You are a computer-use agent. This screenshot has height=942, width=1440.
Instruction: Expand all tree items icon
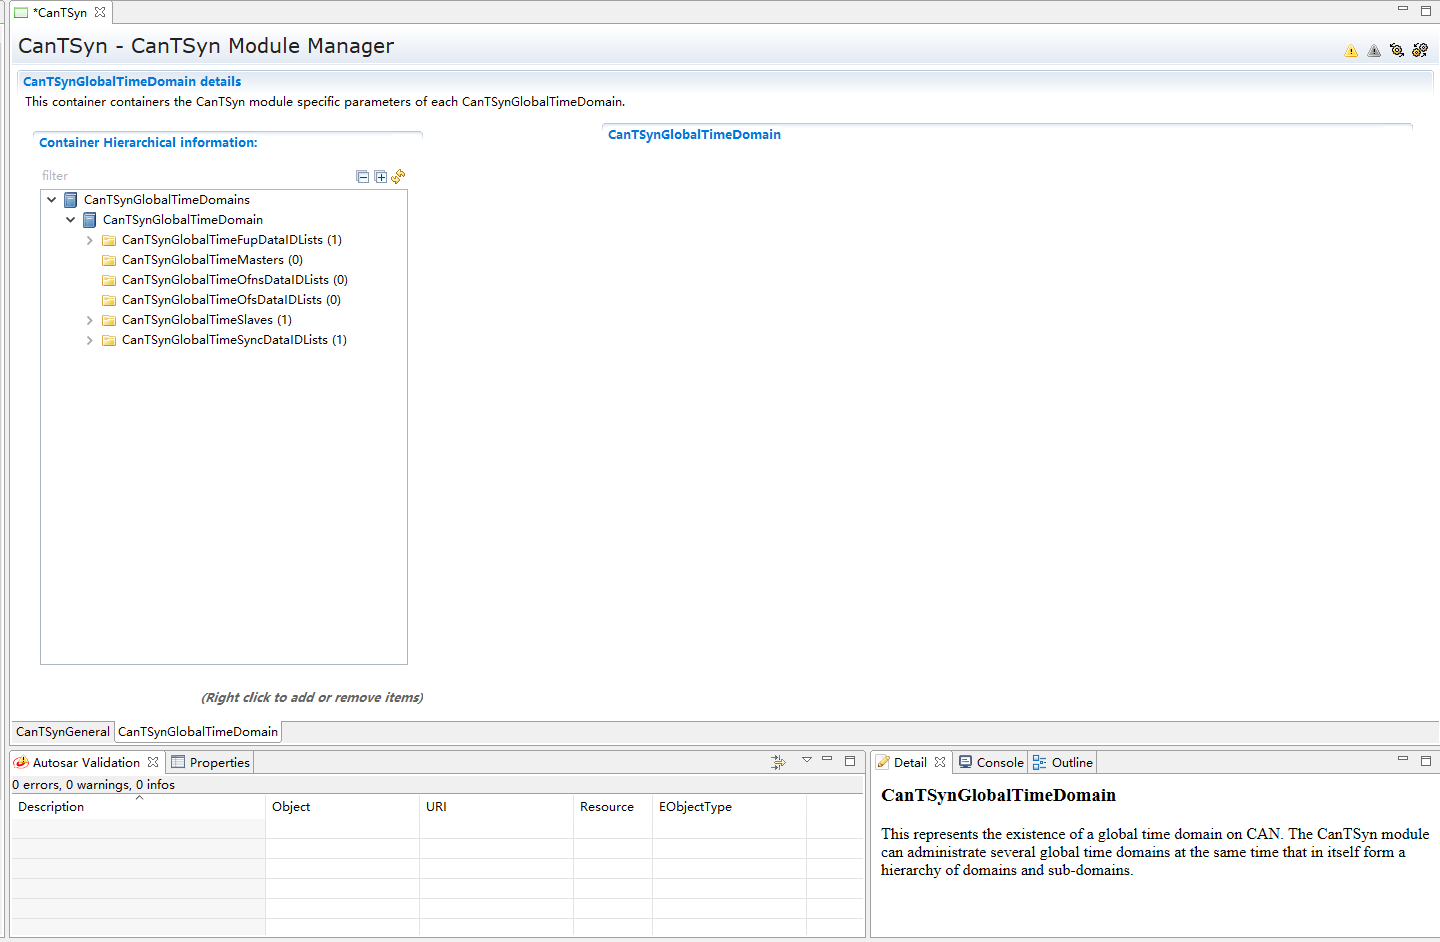(381, 177)
